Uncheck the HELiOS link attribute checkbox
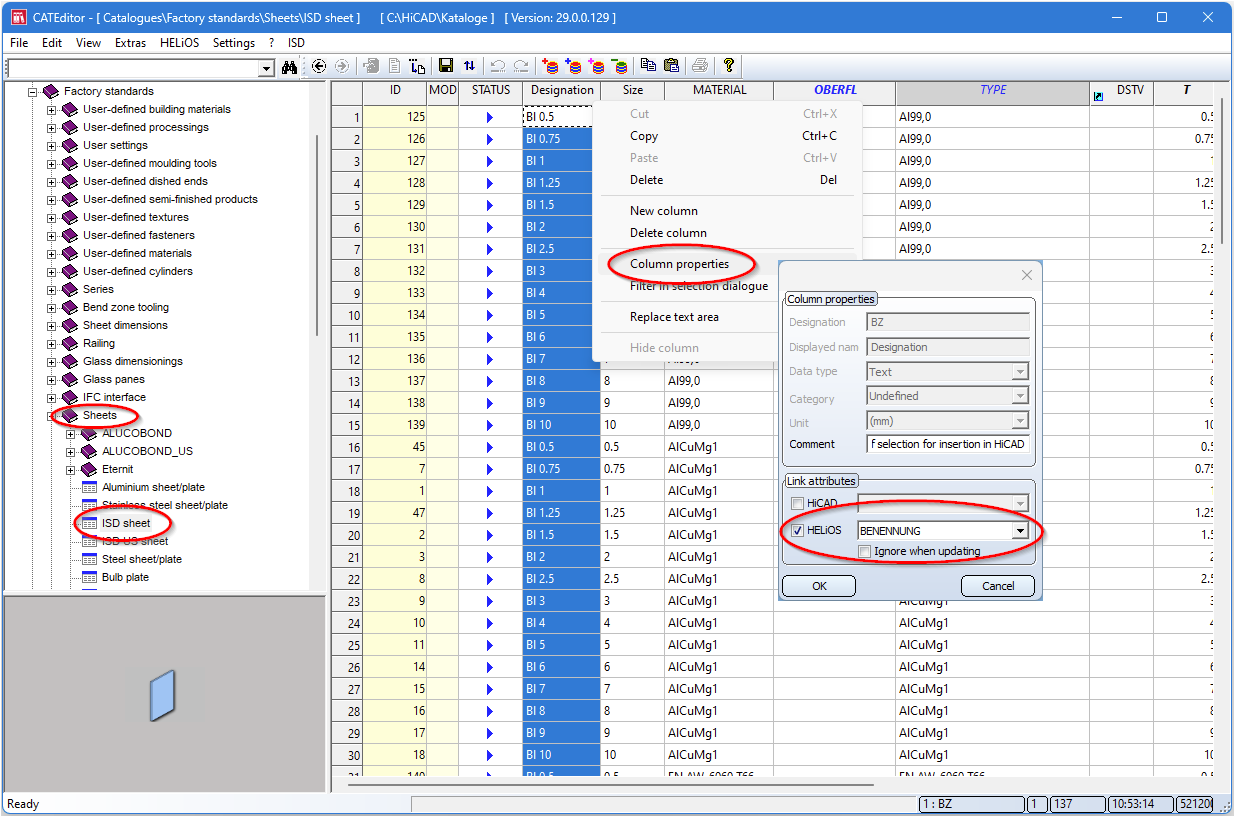The height and width of the screenshot is (816, 1234). coord(797,531)
